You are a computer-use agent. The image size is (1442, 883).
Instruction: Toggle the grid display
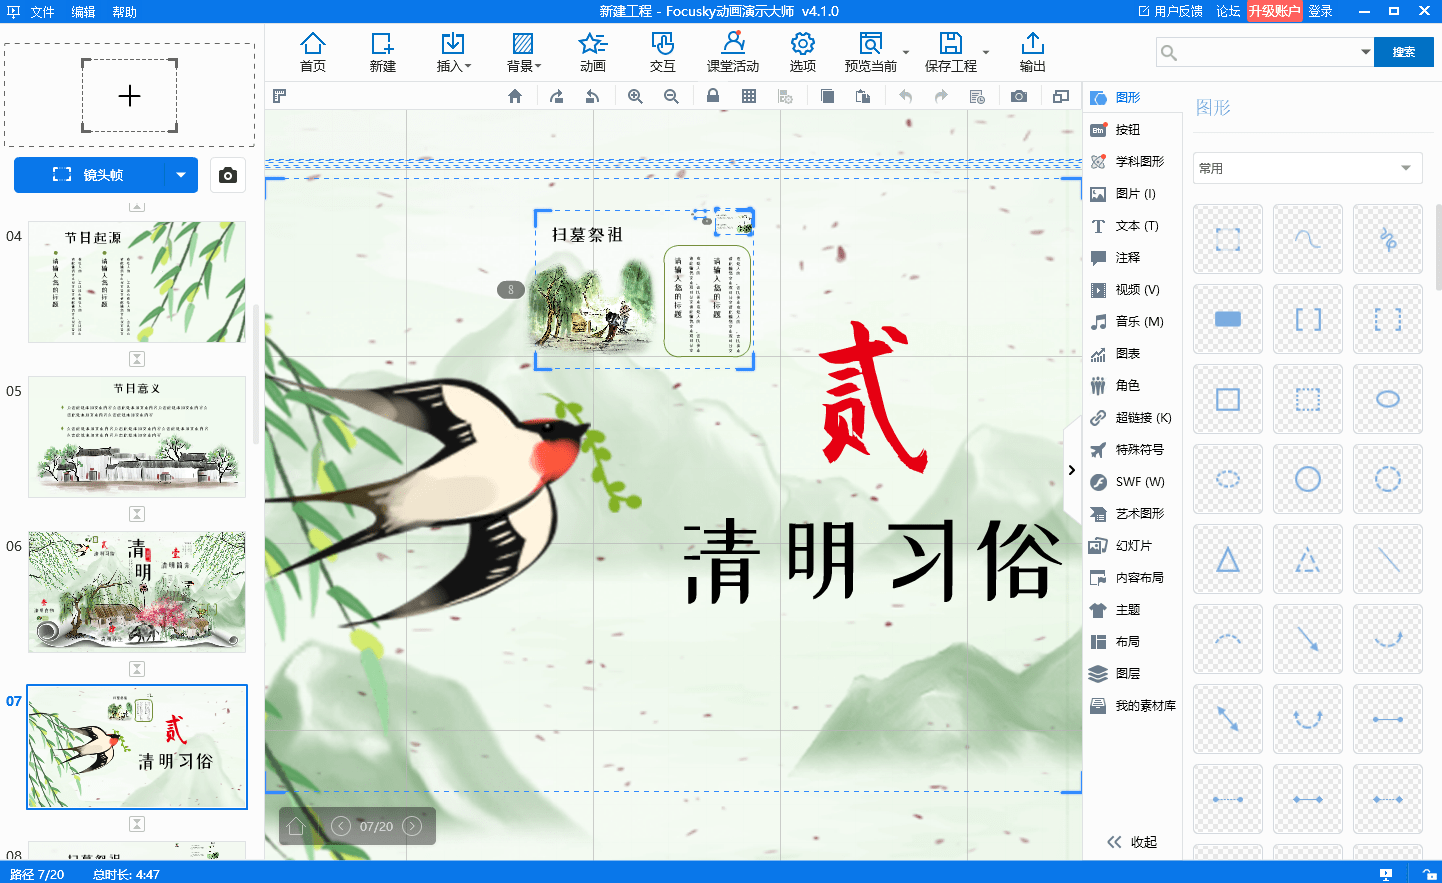[749, 96]
